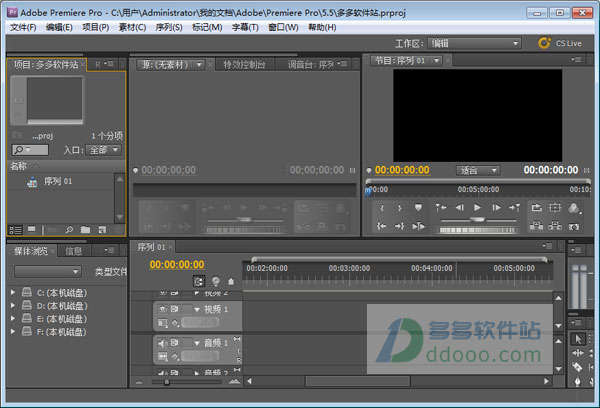Screen dimensions: 600x408
Task: Expand the C: (本机磁盘) drive
Action: coord(13,292)
